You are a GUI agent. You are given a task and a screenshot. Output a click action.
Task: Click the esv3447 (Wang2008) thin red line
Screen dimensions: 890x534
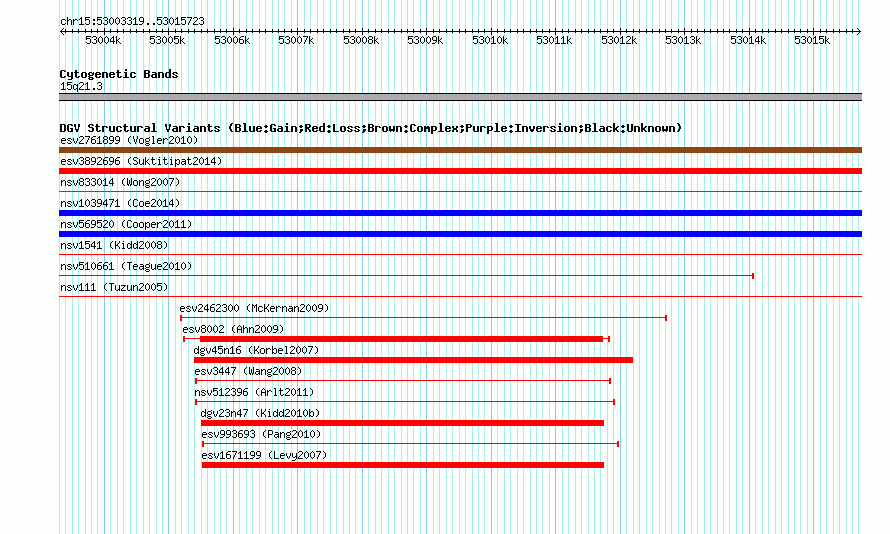403,381
